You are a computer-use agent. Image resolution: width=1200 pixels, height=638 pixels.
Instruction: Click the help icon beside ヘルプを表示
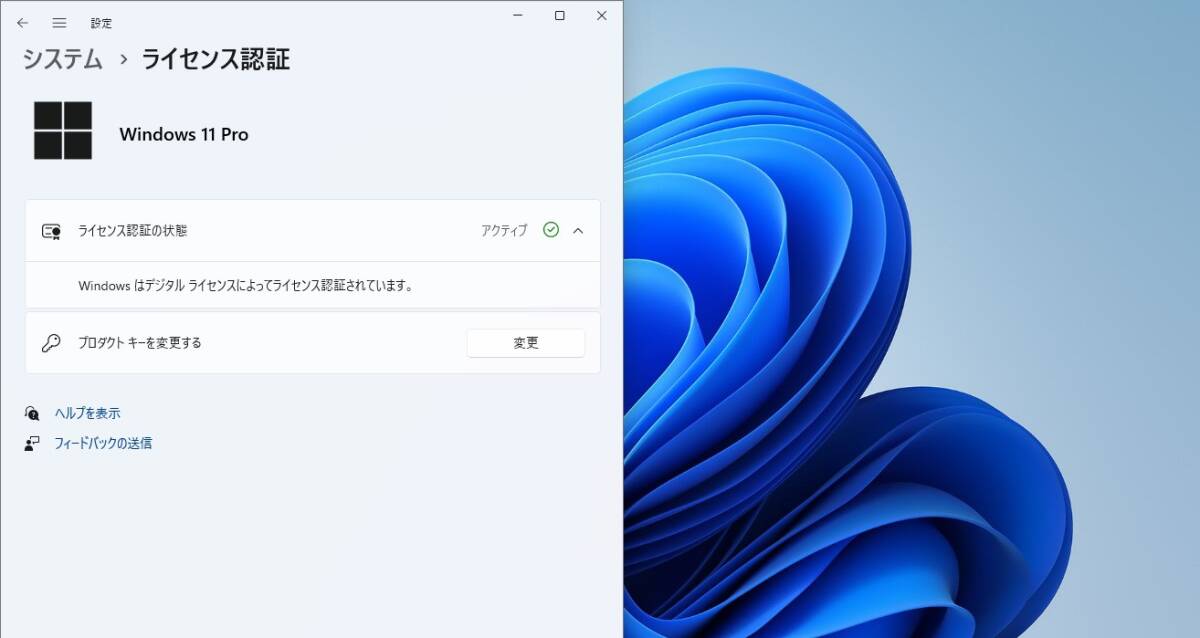[x=32, y=413]
